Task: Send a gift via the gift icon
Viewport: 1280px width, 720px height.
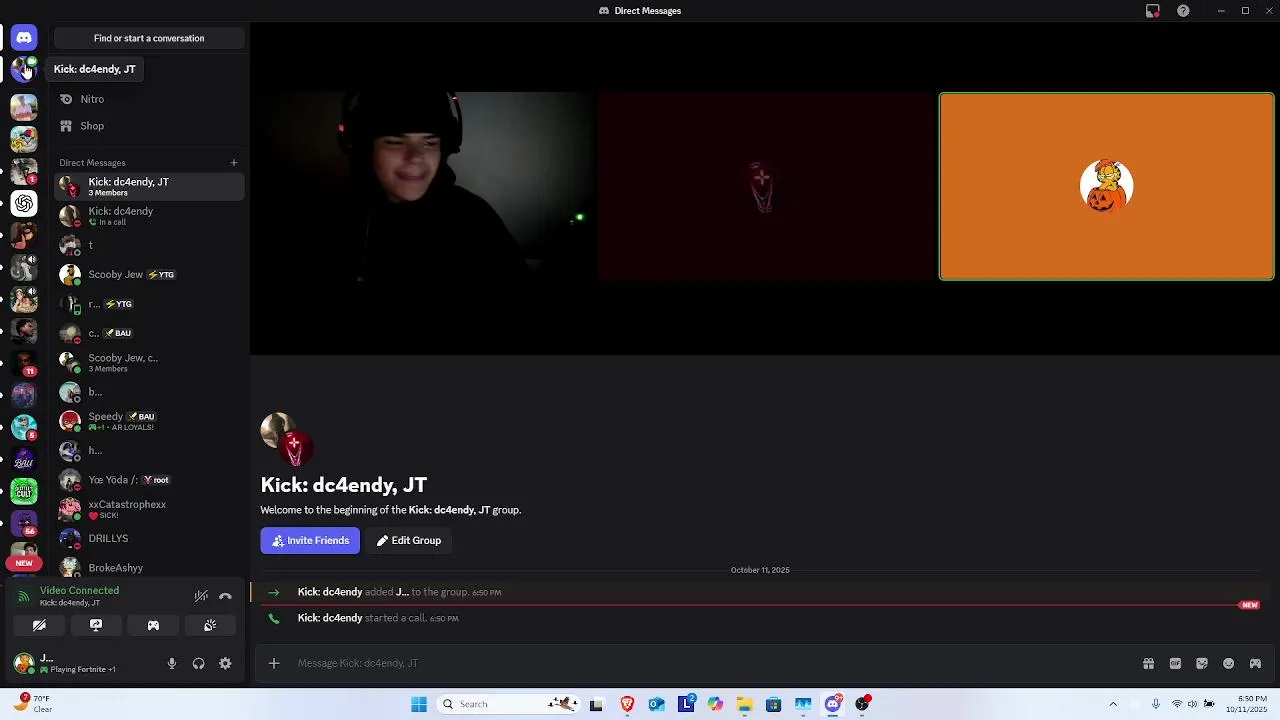Action: [1148, 663]
